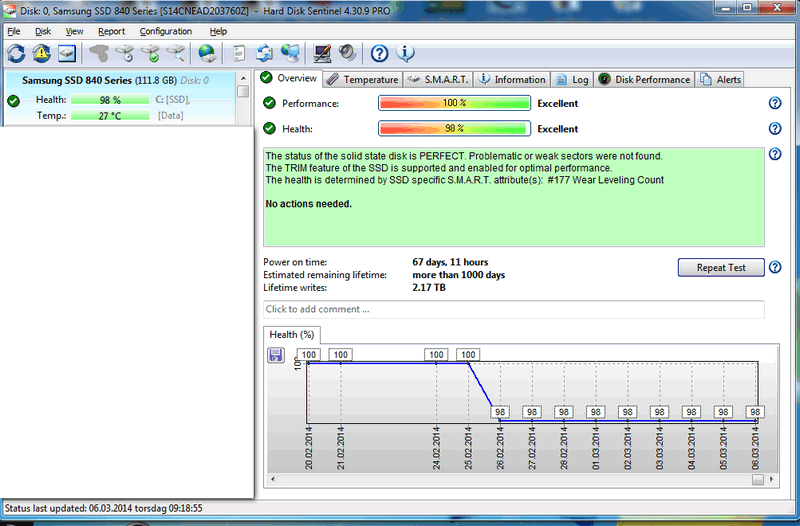800x526 pixels.
Task: Click help icon beside status text box
Action: click(774, 154)
